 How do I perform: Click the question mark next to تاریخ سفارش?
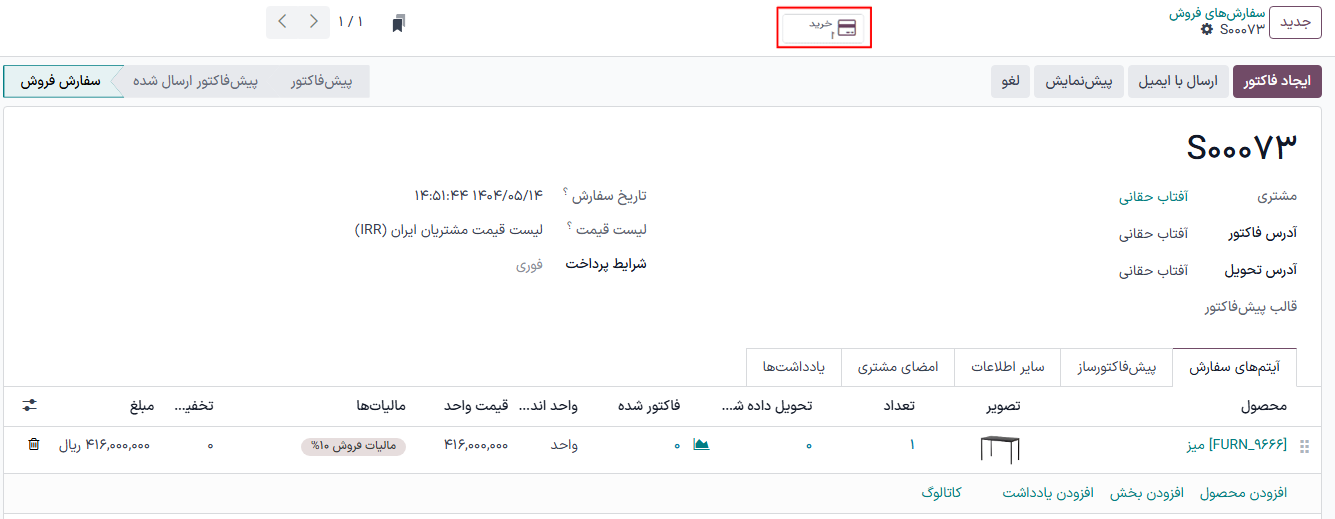click(565, 193)
